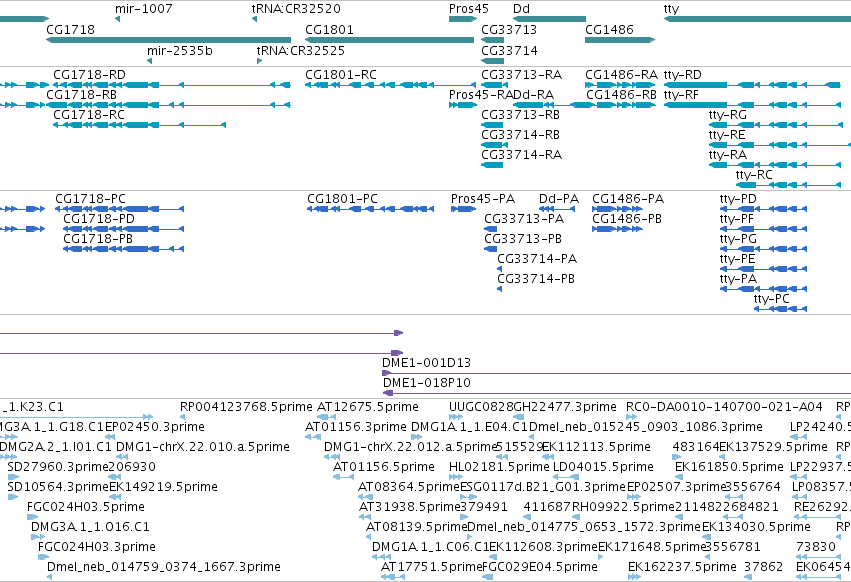Open EST HL02181.5prime
Screen dimensions: 851x582
[458, 477]
